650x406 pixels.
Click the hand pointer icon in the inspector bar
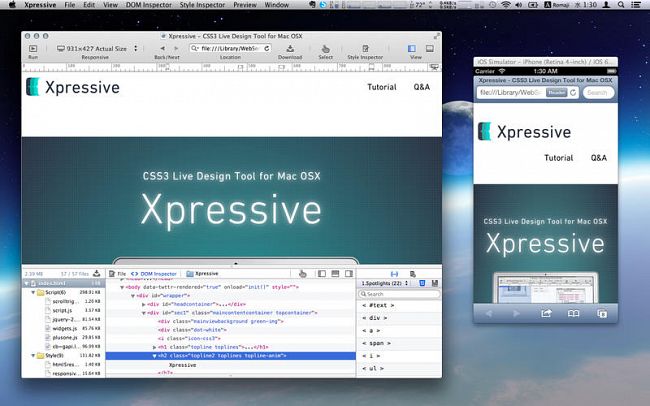pos(301,273)
